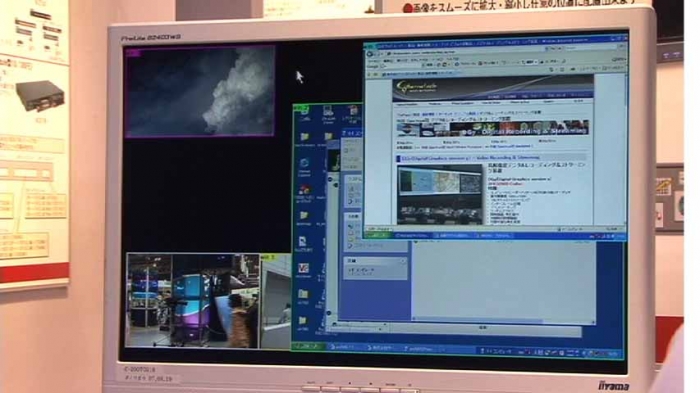Click the Digital Recording & Streaming banner
This screenshot has height=393, width=700.
point(493,129)
